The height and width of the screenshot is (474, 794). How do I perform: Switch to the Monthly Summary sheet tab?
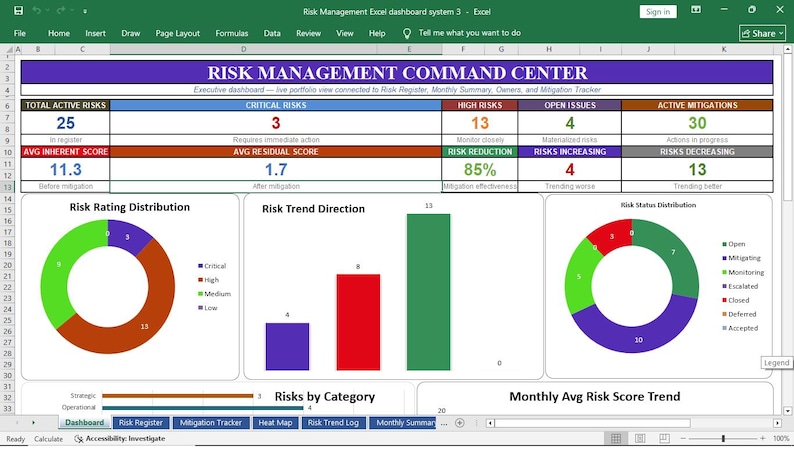[403, 422]
